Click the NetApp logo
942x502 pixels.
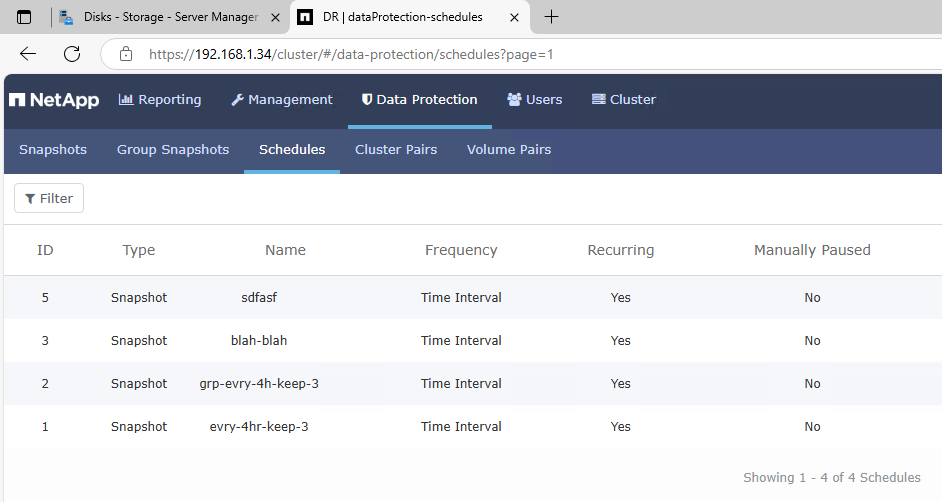point(54,100)
